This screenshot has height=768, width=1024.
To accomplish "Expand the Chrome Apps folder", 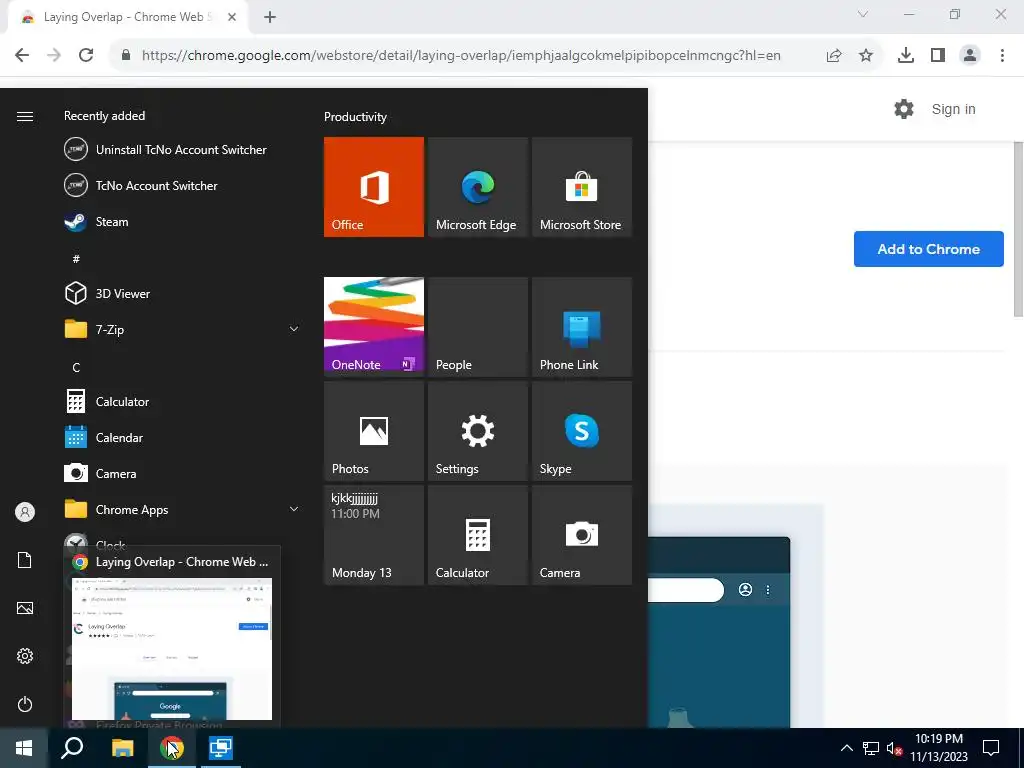I will coord(183,509).
